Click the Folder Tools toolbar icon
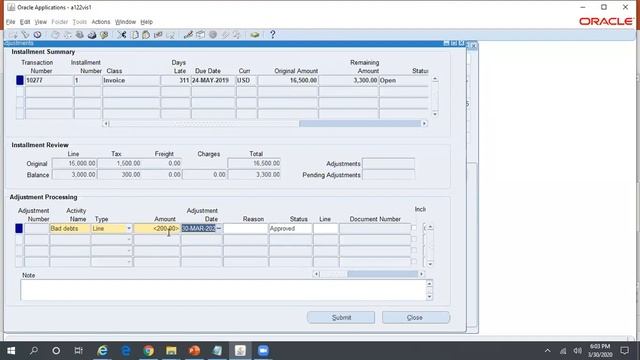640x360 pixels. pyautogui.click(x=237, y=35)
